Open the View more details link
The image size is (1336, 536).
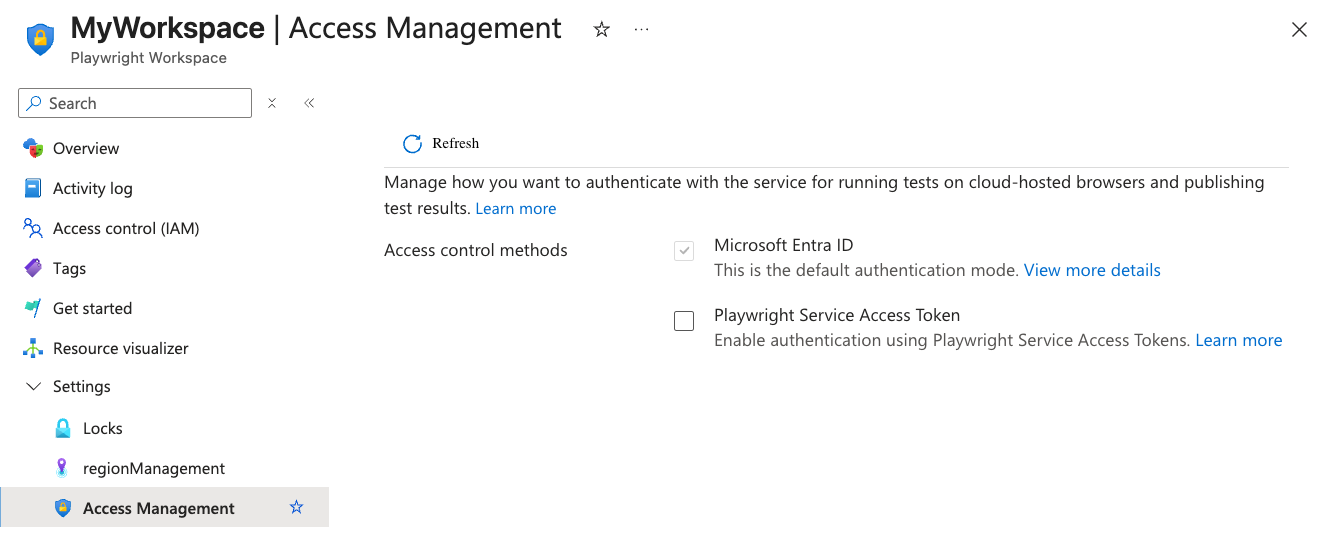[x=1092, y=270]
